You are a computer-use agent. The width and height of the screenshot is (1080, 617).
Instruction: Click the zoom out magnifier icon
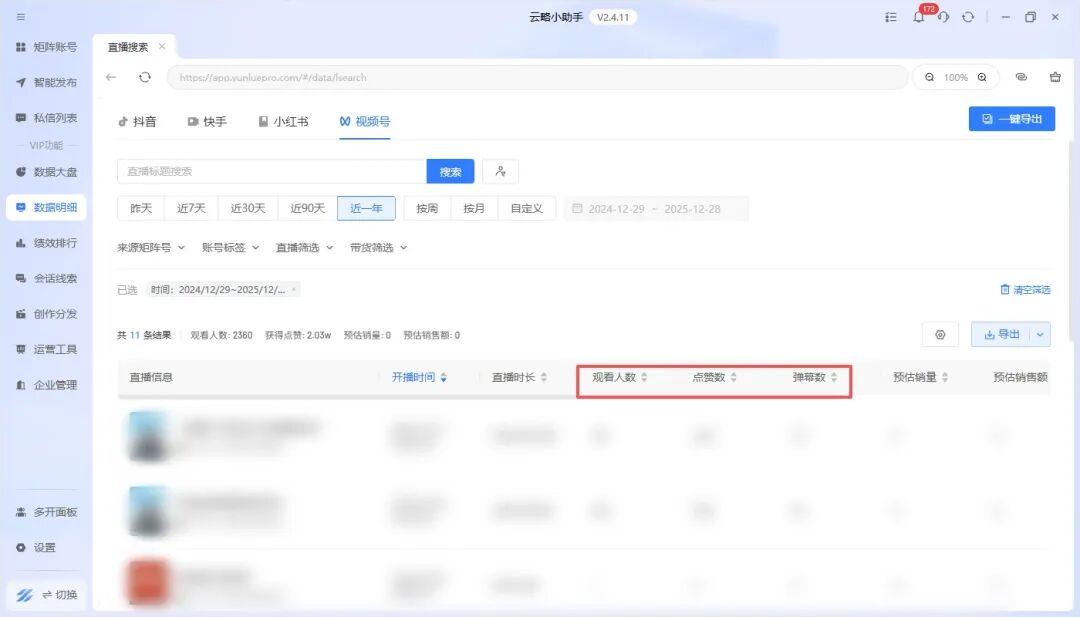[929, 77]
